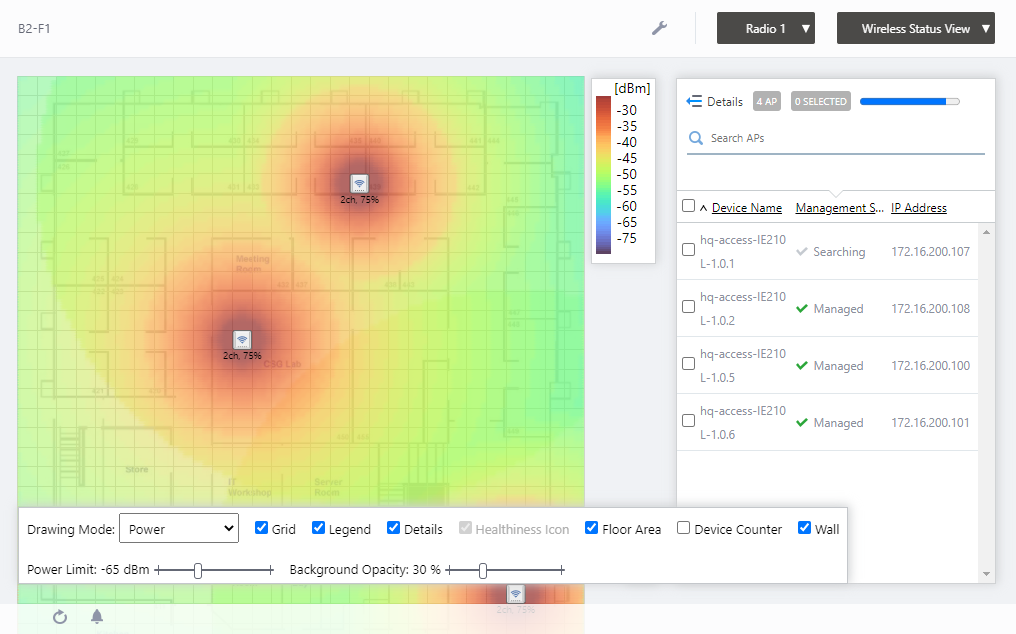Image resolution: width=1016 pixels, height=634 pixels.
Task: Sort by IP Address column header
Action: tap(918, 208)
